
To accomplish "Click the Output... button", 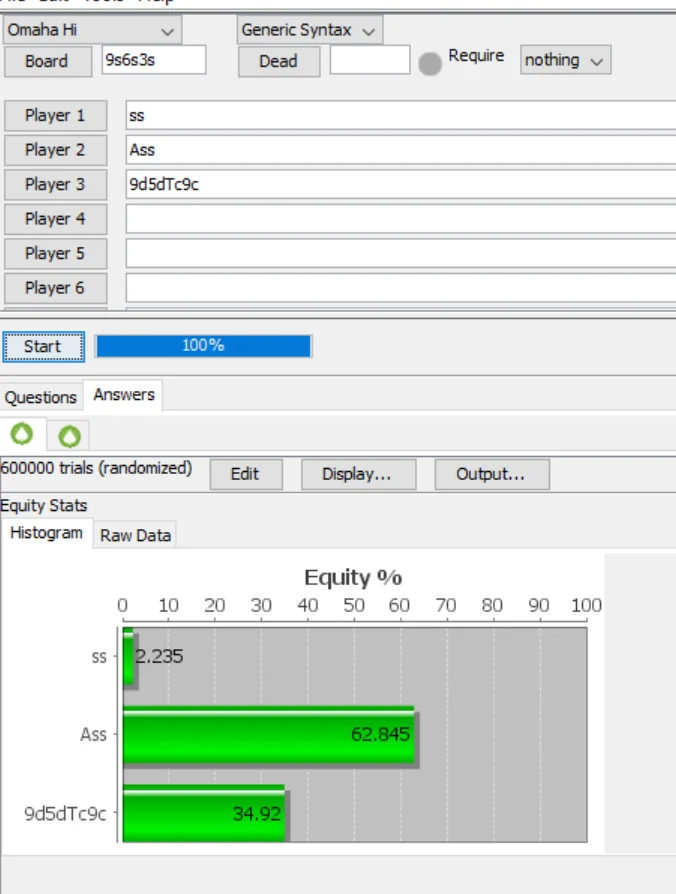I will [491, 474].
